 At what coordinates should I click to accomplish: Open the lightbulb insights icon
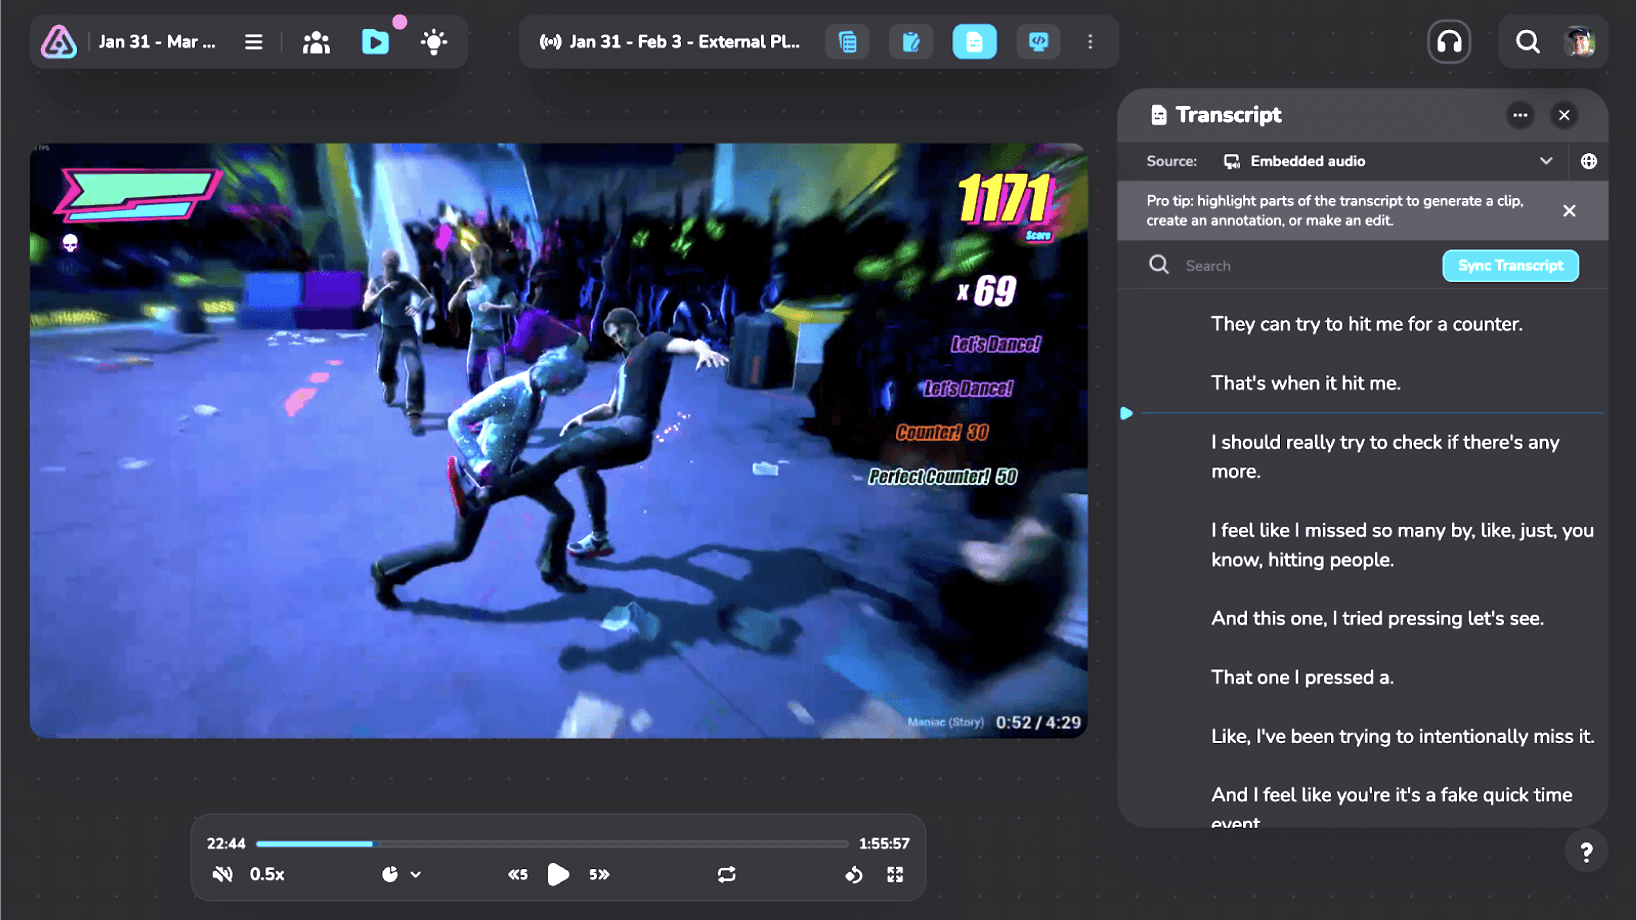434,42
